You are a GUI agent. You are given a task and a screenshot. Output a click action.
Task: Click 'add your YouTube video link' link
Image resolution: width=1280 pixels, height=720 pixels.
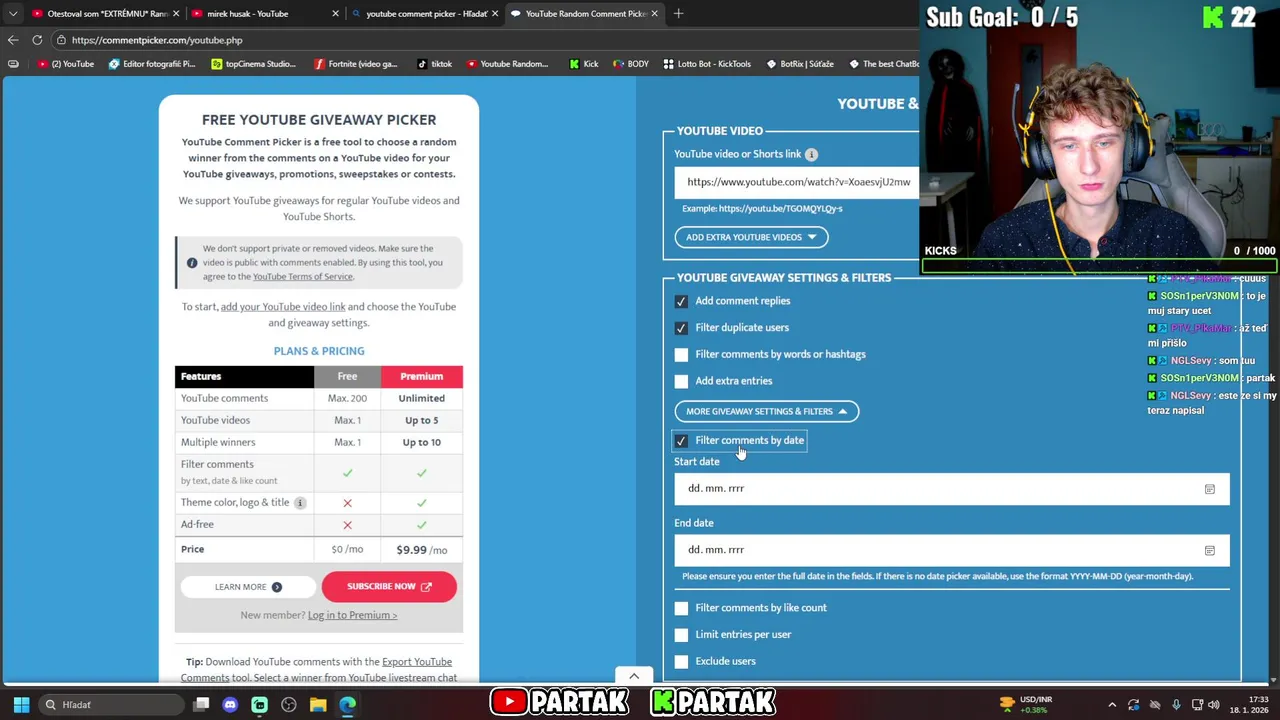(283, 307)
